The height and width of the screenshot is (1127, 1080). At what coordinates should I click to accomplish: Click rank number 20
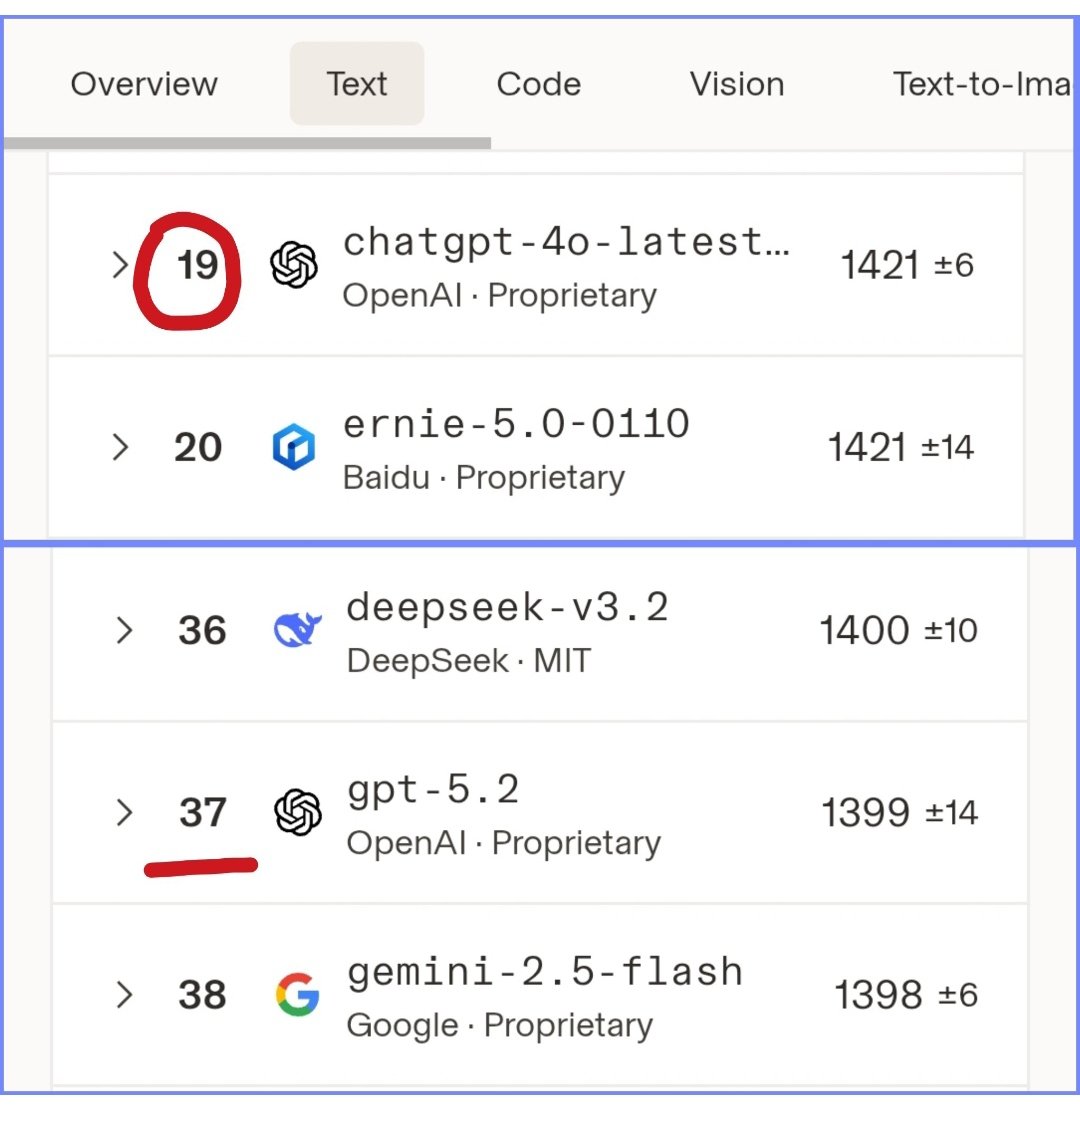[x=198, y=447]
